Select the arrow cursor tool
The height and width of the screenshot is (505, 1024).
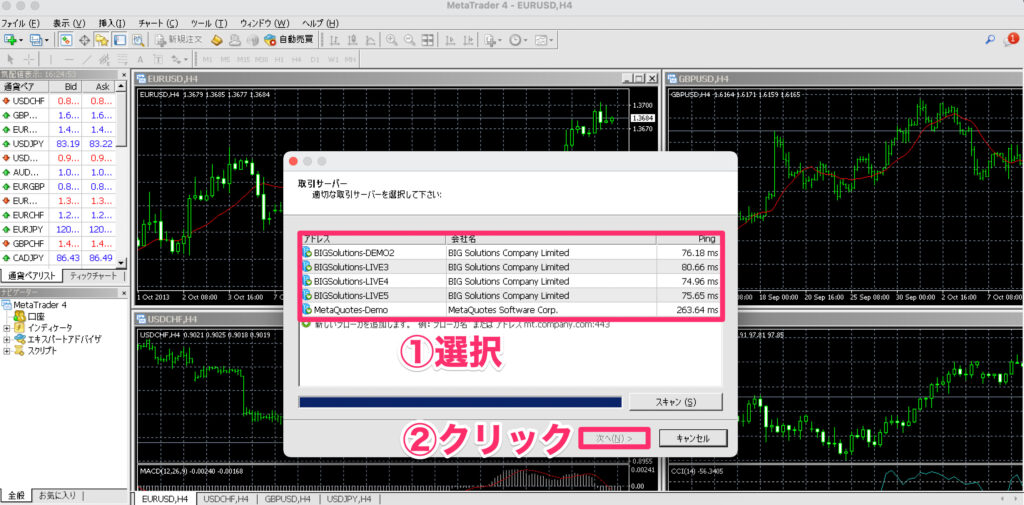pyautogui.click(x=10, y=59)
